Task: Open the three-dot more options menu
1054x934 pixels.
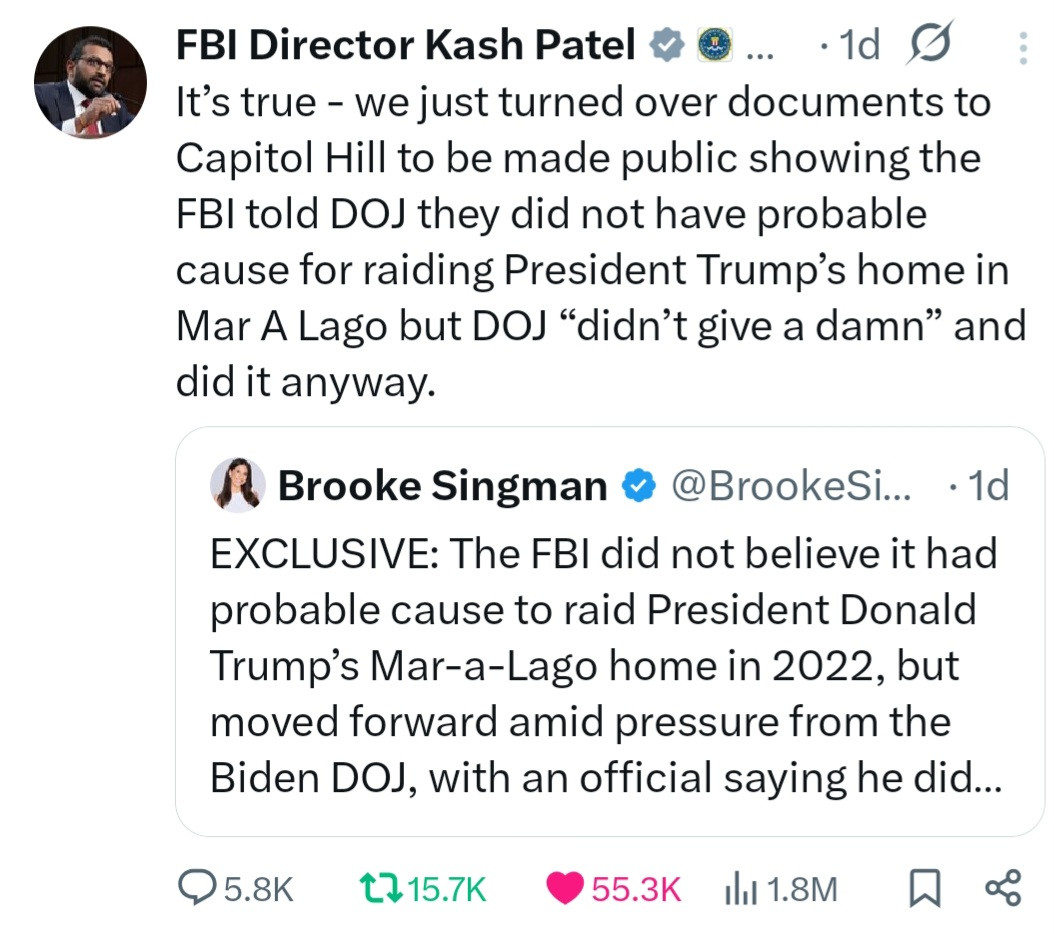Action: pyautogui.click(x=1022, y=47)
